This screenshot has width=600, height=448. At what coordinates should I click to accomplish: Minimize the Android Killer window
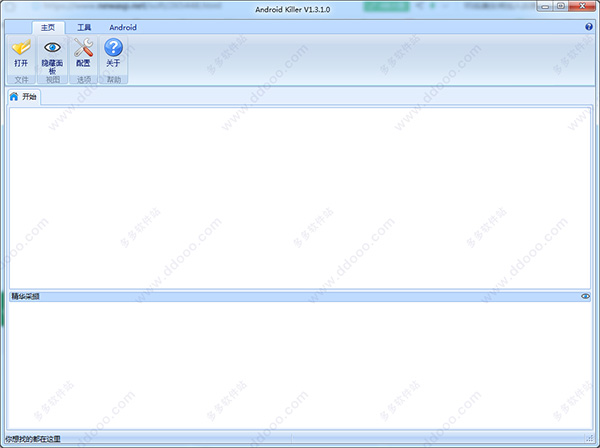[x=545, y=6]
